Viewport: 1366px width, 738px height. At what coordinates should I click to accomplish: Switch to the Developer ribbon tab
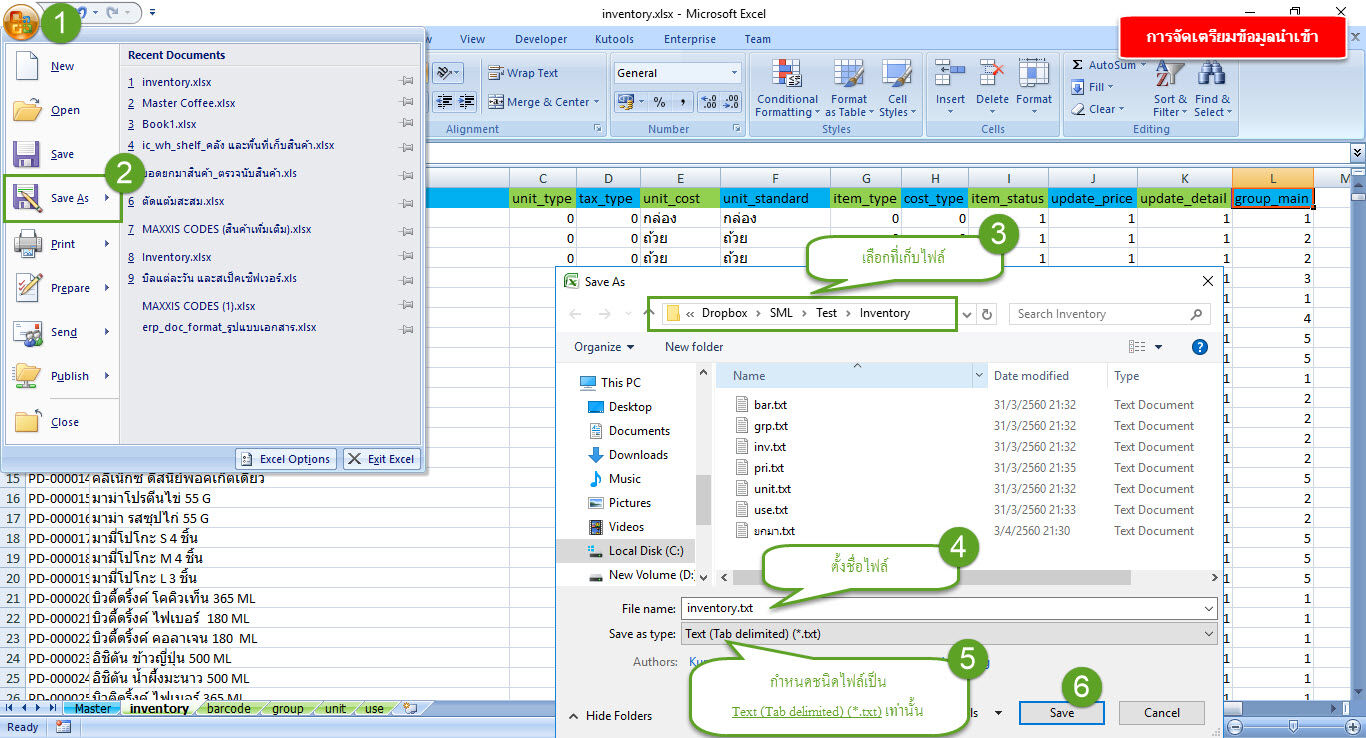541,39
